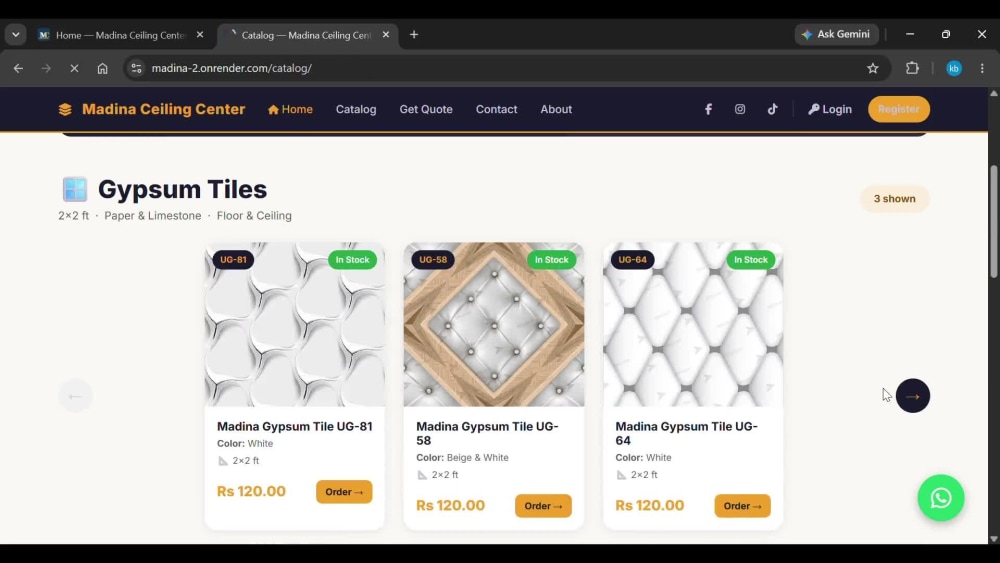Open WhatsApp chat floating button

tap(941, 498)
